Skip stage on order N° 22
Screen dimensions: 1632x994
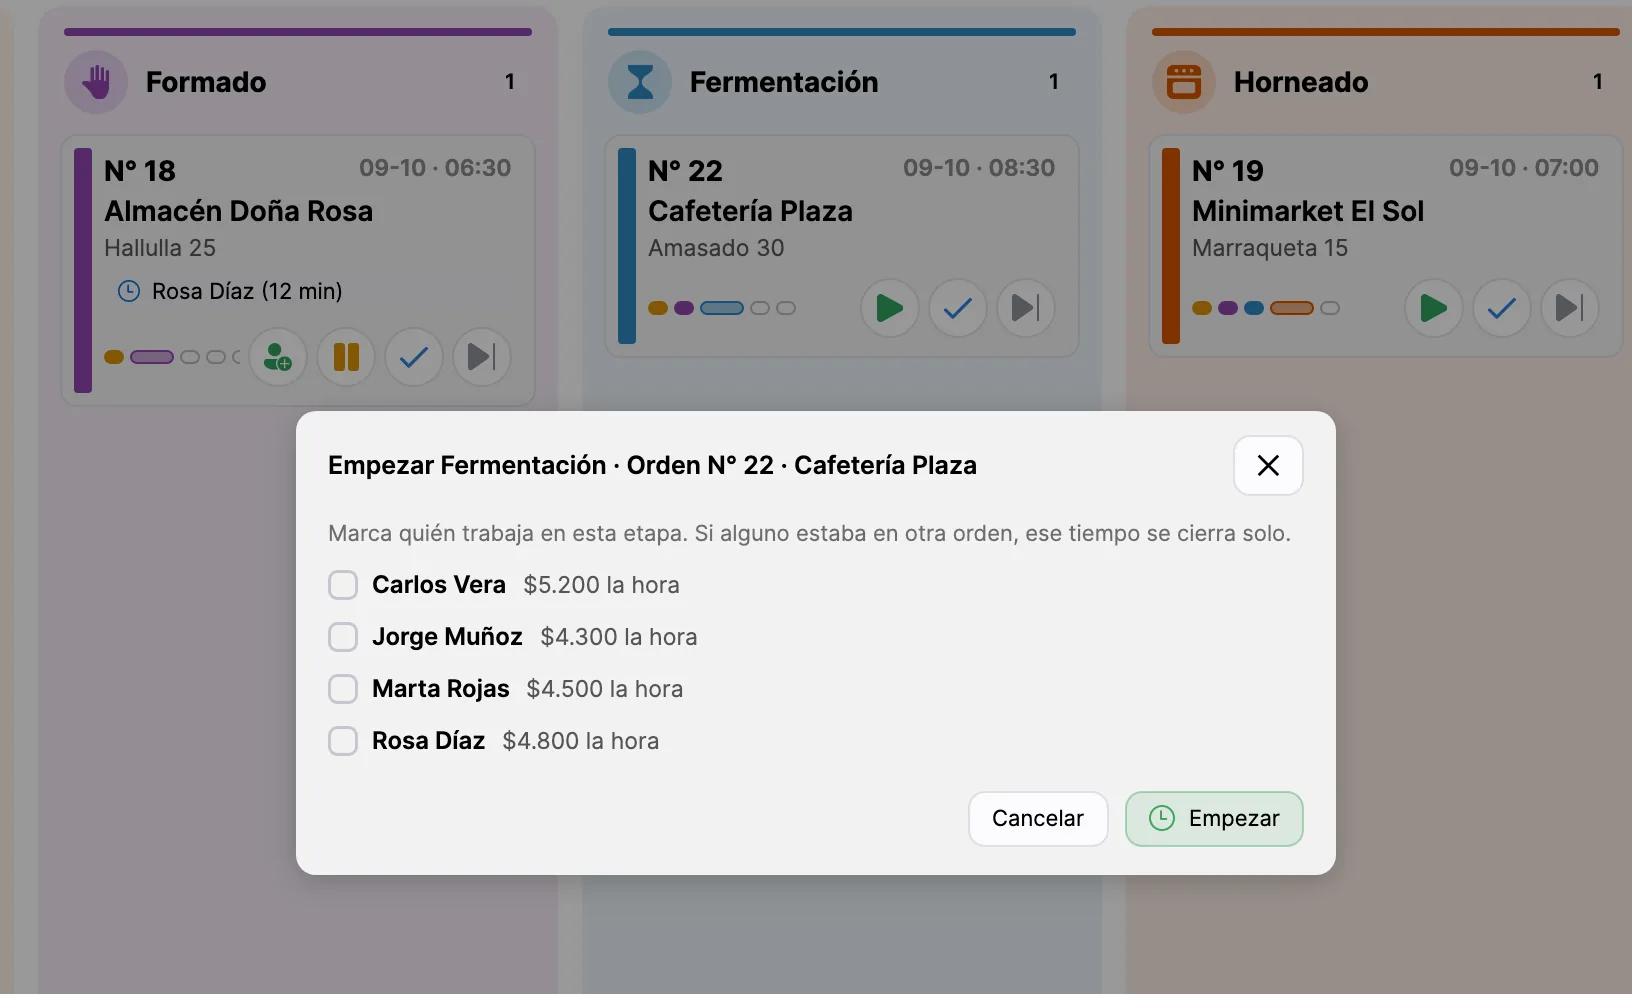click(x=1026, y=308)
